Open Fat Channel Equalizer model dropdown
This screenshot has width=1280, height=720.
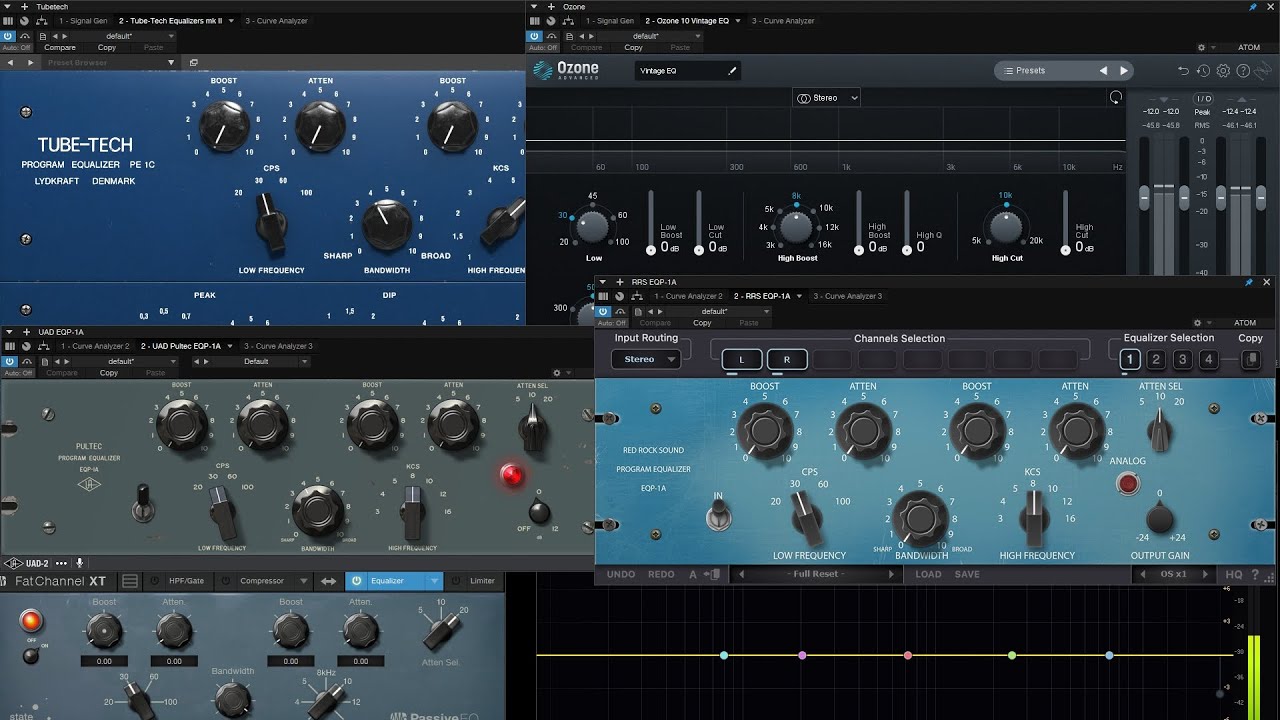tap(434, 581)
